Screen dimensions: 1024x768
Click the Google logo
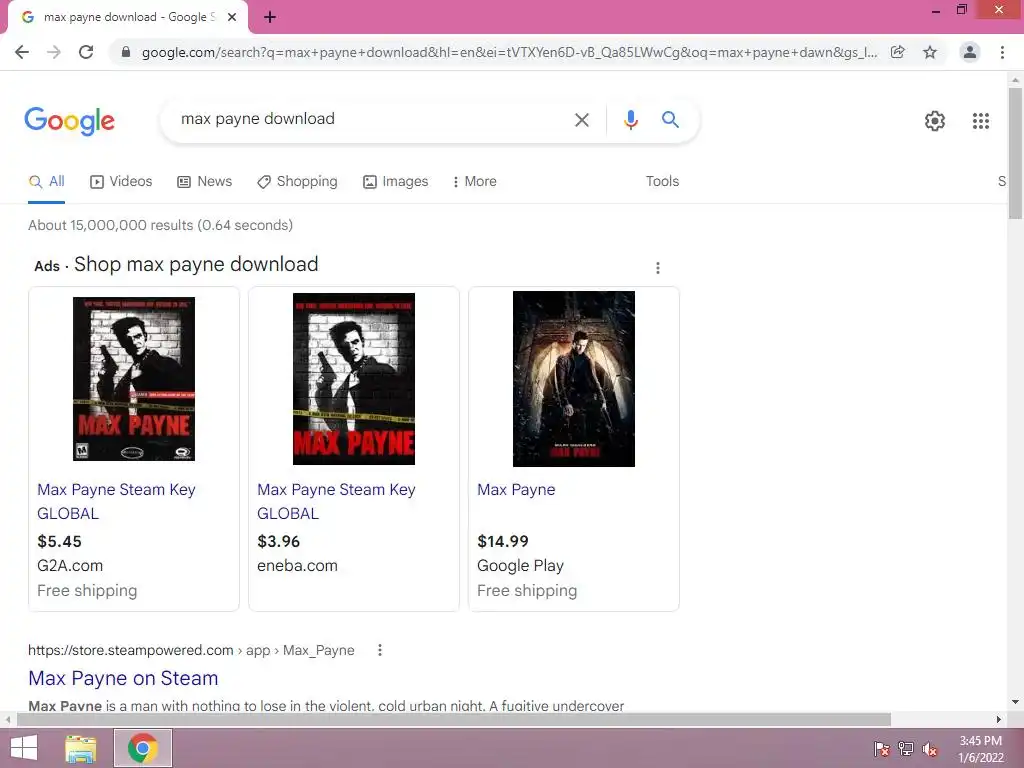click(x=69, y=121)
